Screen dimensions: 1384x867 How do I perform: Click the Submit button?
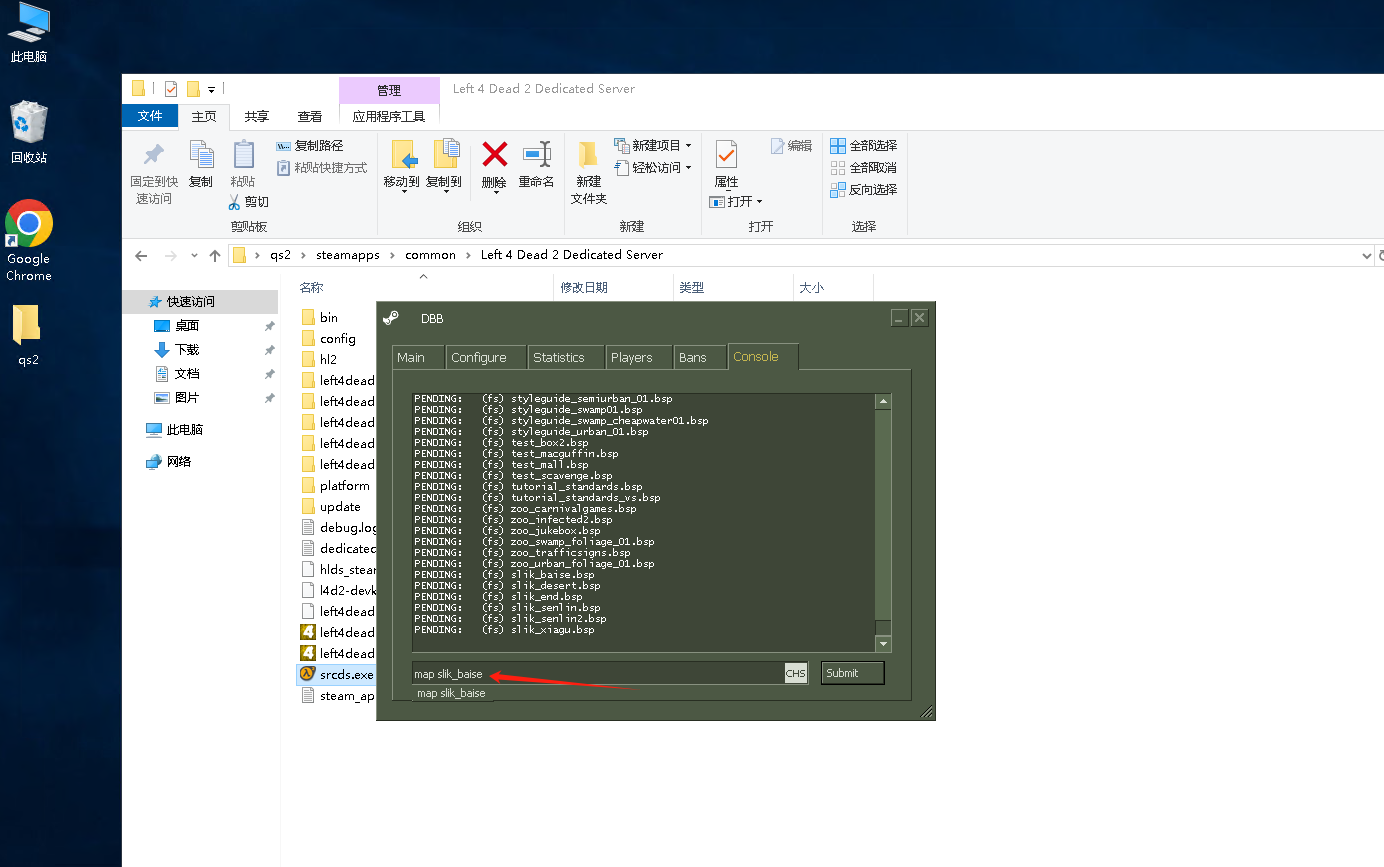[853, 673]
